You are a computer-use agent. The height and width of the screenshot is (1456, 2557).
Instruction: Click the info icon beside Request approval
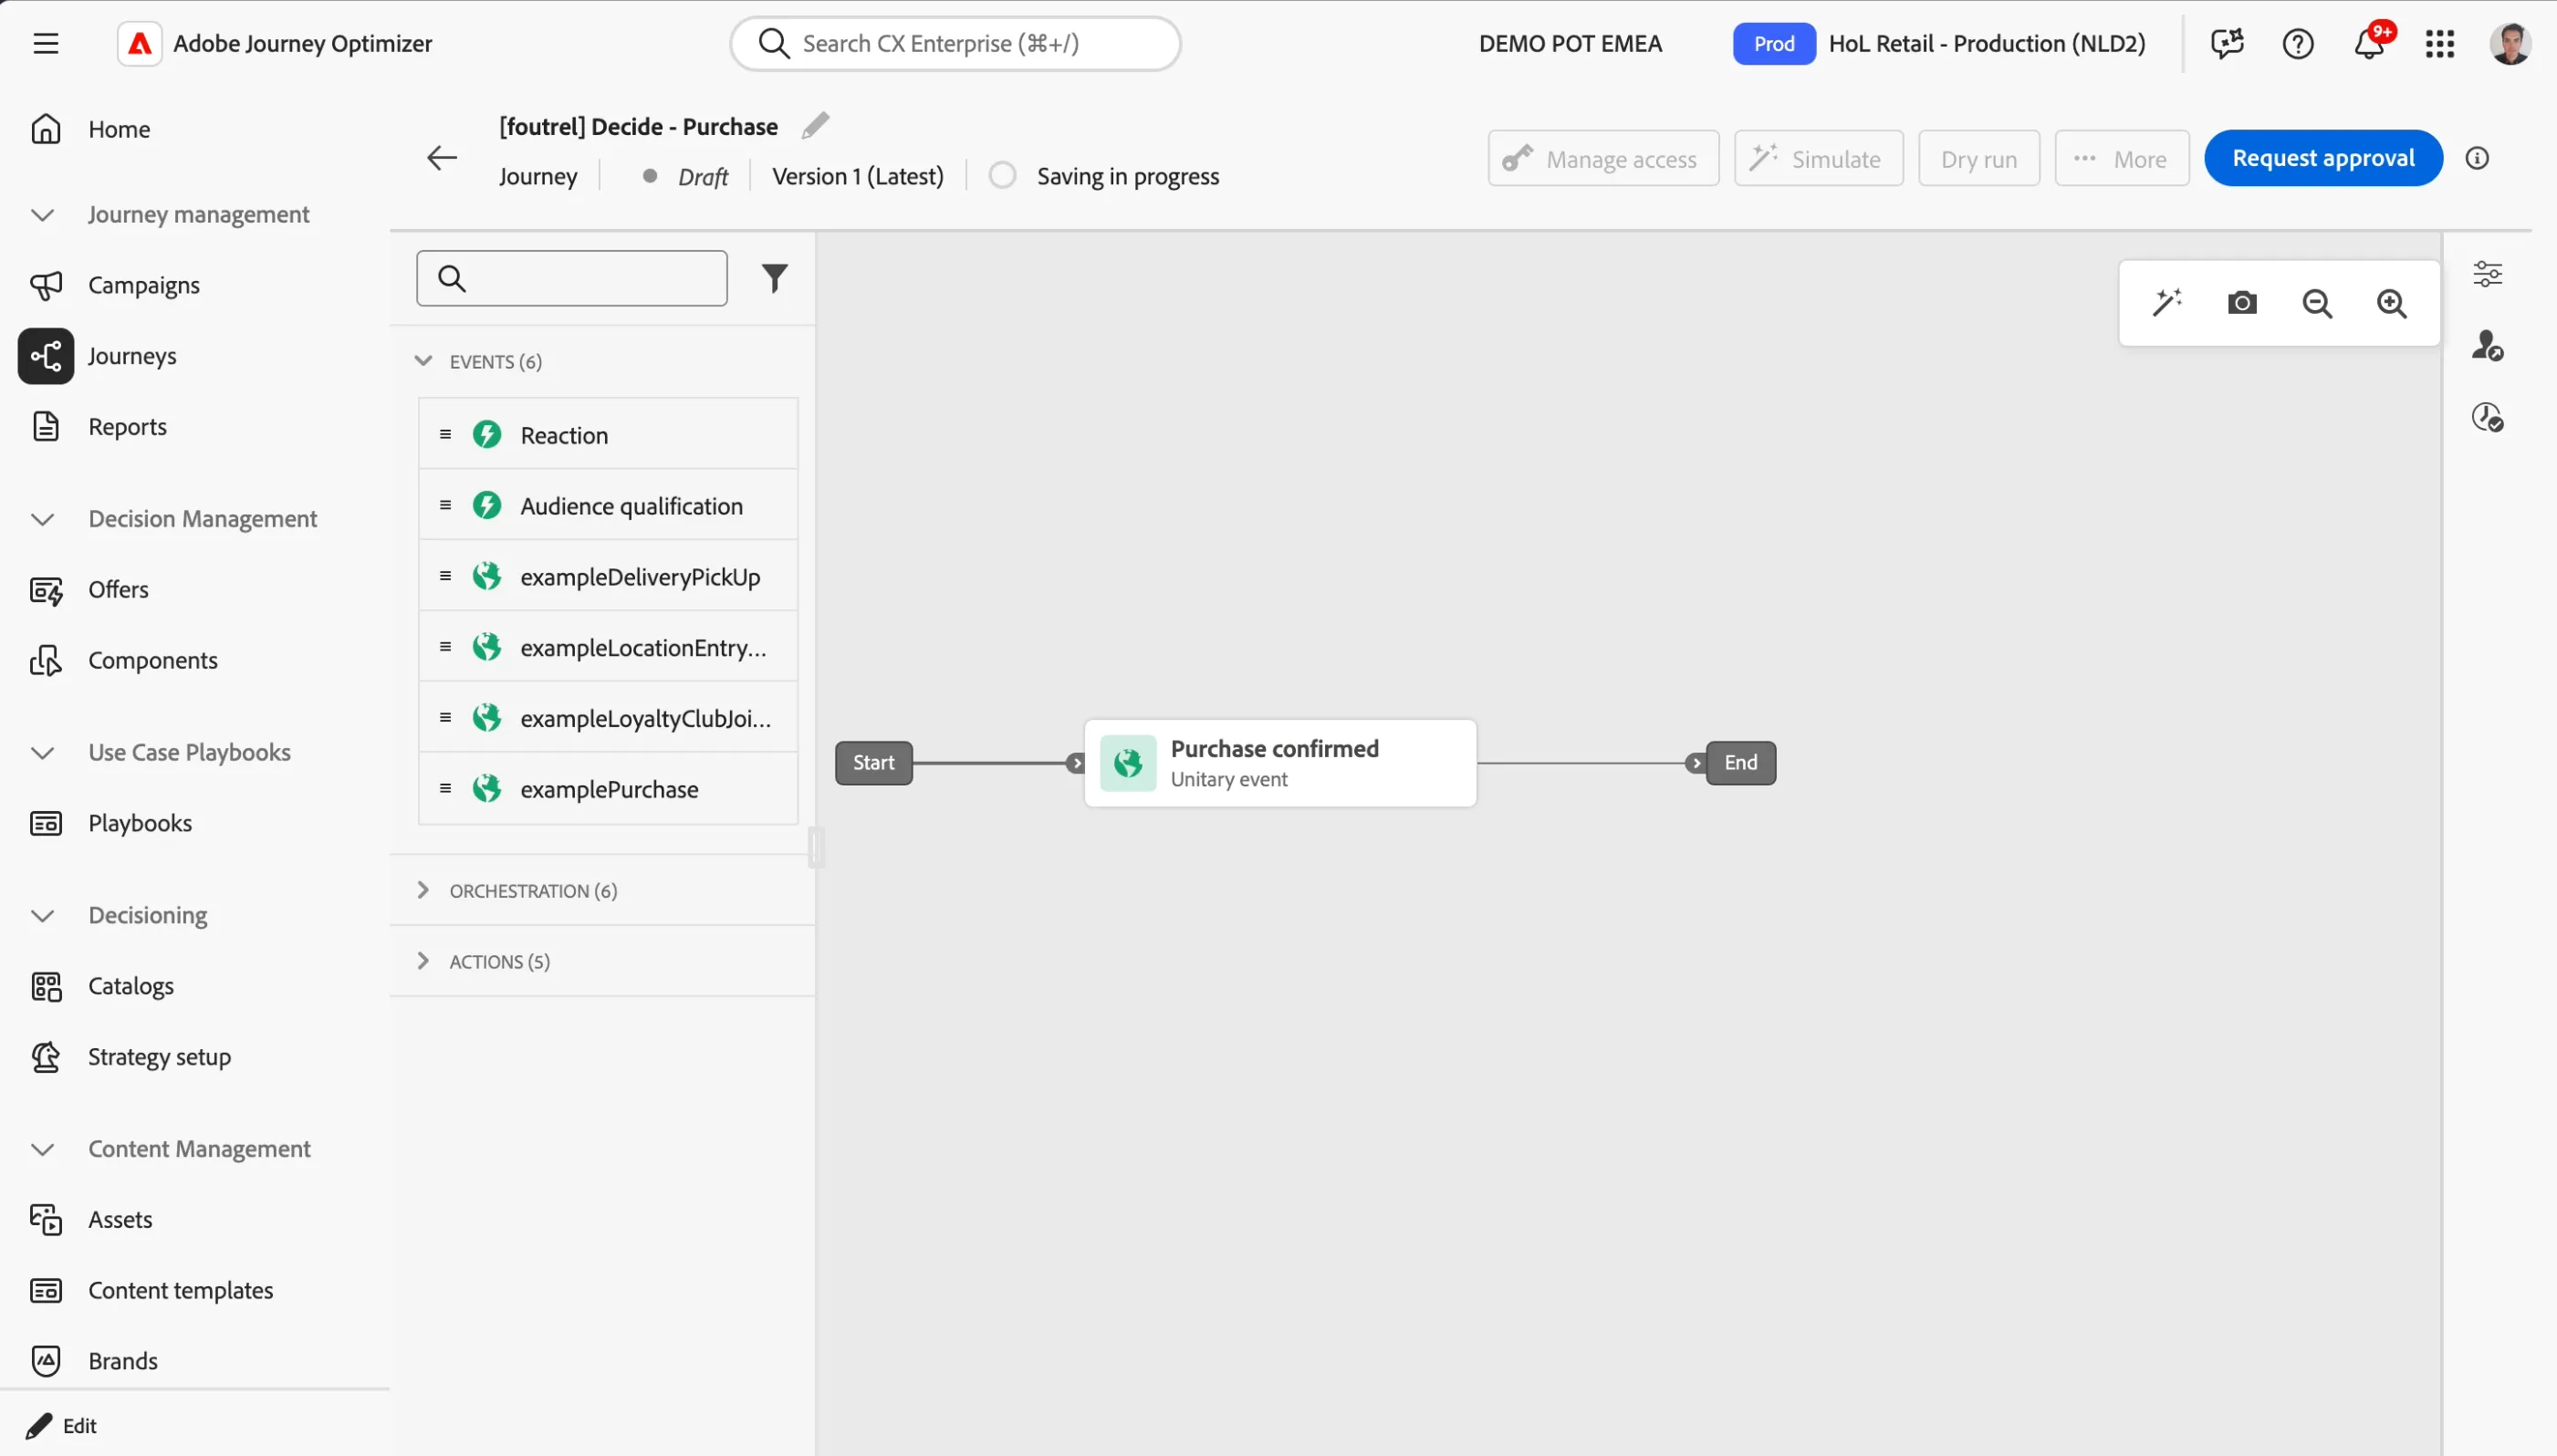click(x=2477, y=158)
